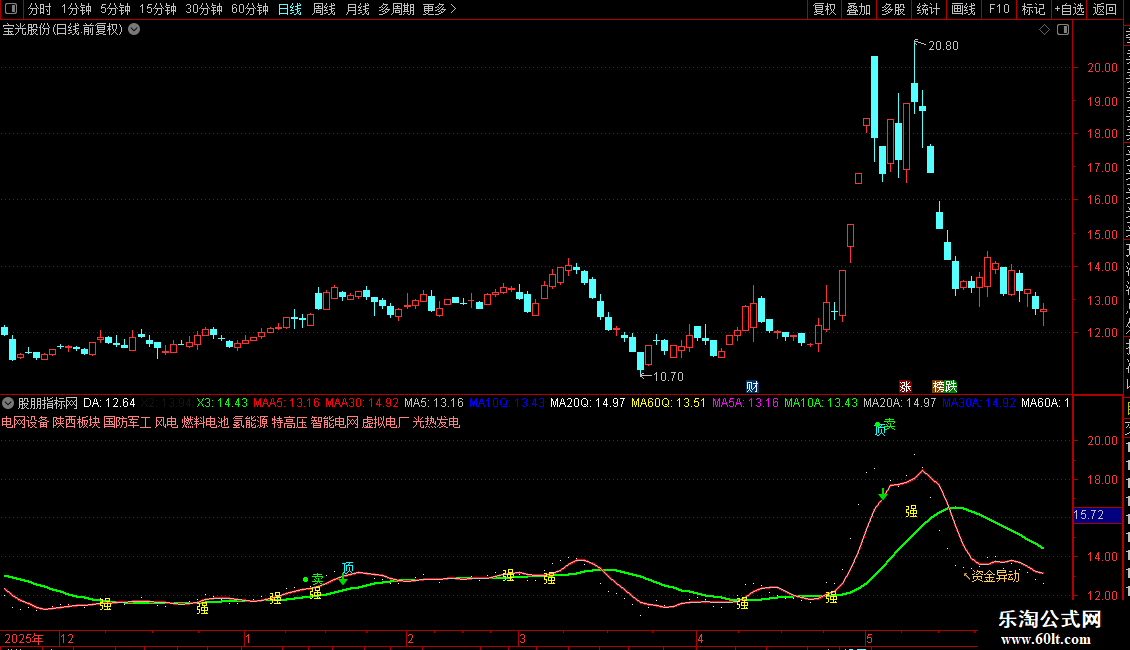Click the diamond icon above main chart
The image size is (1130, 650).
[1044, 30]
